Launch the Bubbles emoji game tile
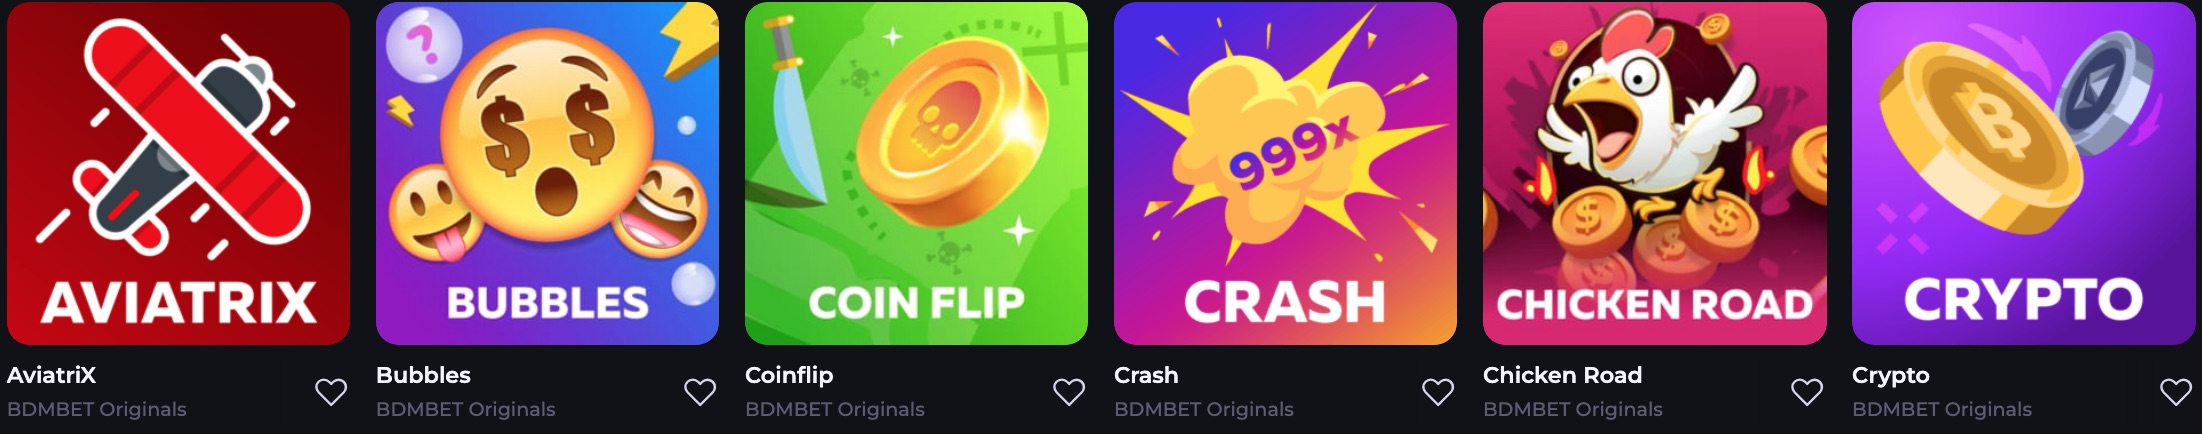 coord(547,173)
